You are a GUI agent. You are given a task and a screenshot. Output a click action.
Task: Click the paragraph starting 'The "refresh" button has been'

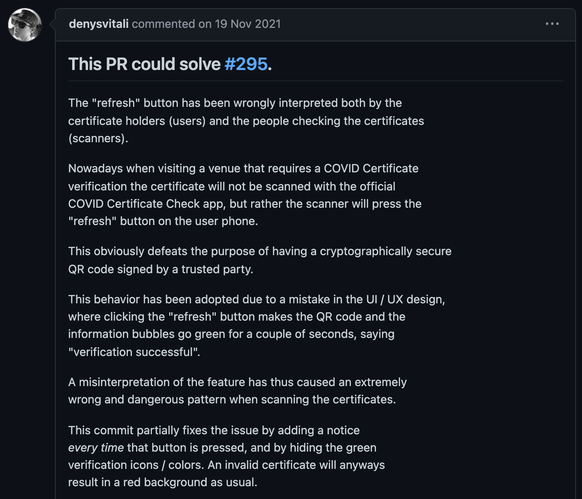[x=246, y=121]
